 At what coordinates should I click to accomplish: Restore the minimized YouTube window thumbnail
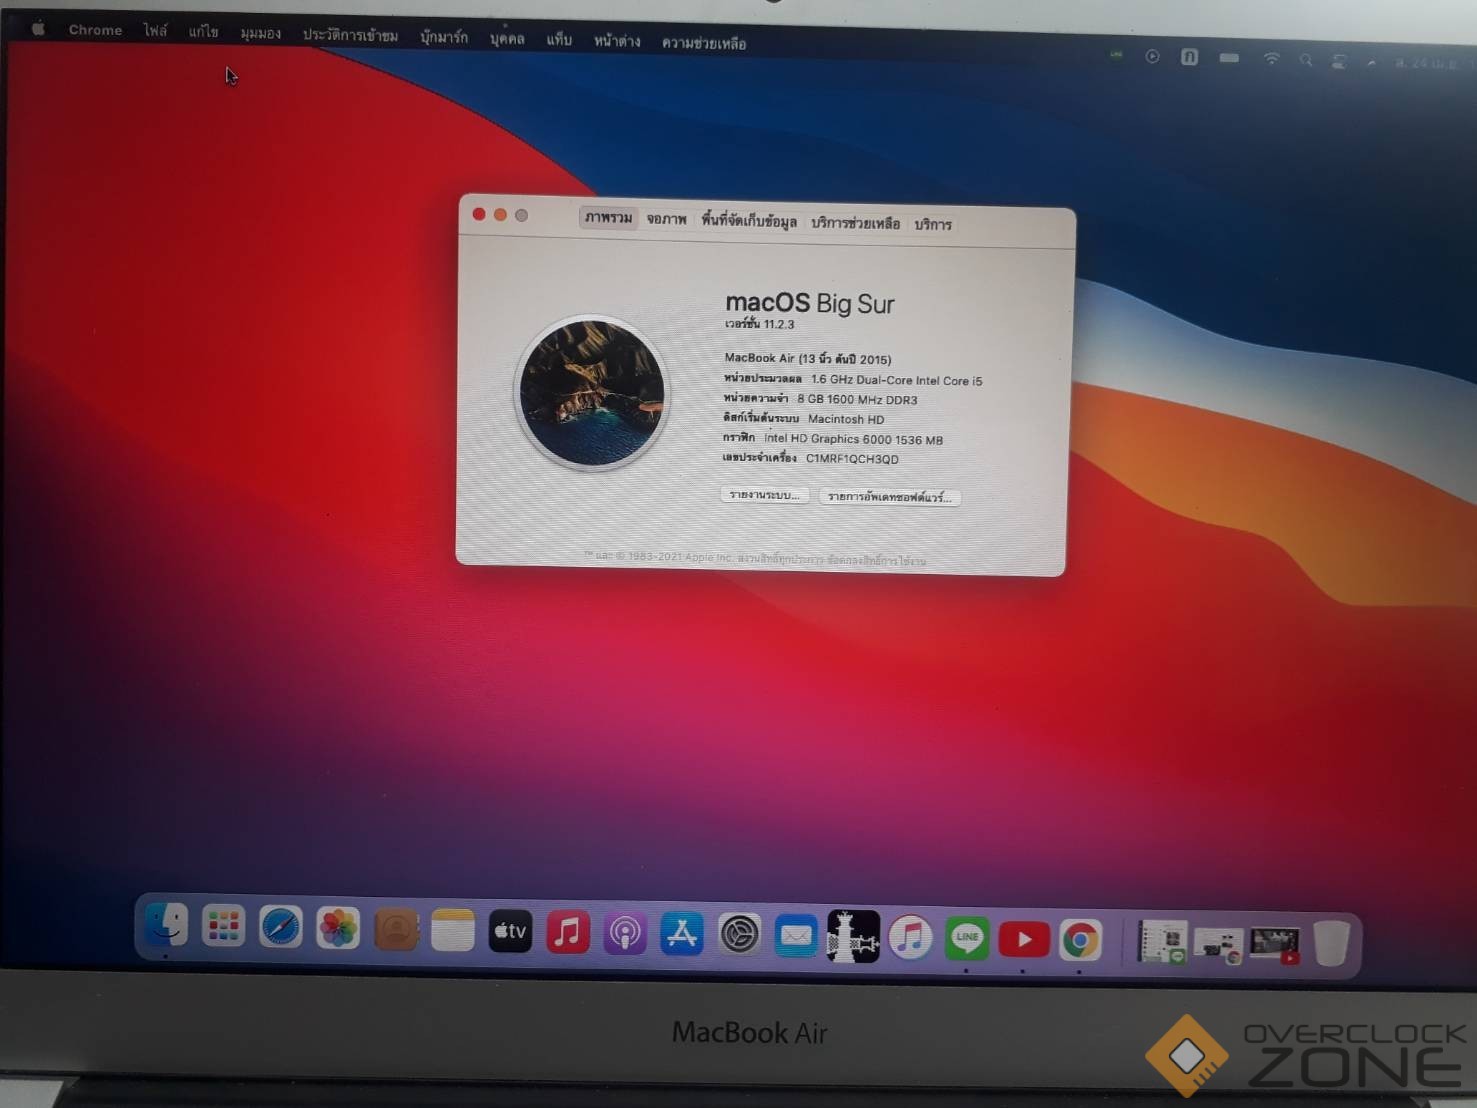(x=1275, y=944)
